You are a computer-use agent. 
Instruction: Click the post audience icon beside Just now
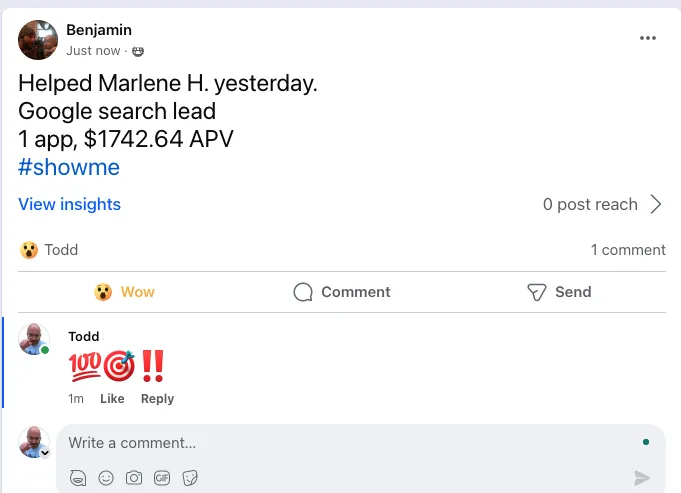138,51
